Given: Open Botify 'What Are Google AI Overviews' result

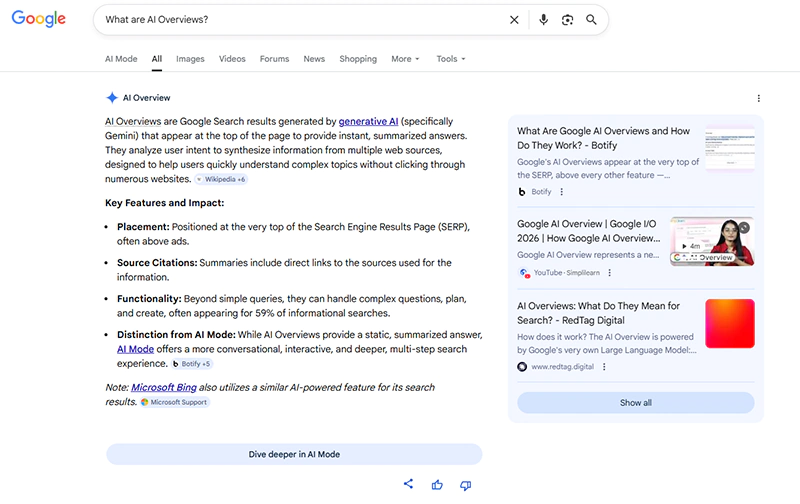Looking at the screenshot, I should tap(604, 138).
